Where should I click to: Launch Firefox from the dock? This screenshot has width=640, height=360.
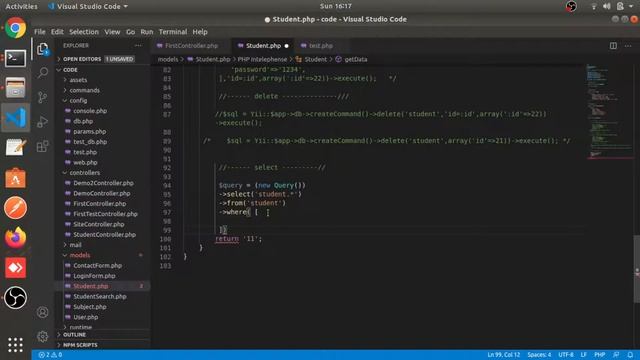click(16, 238)
